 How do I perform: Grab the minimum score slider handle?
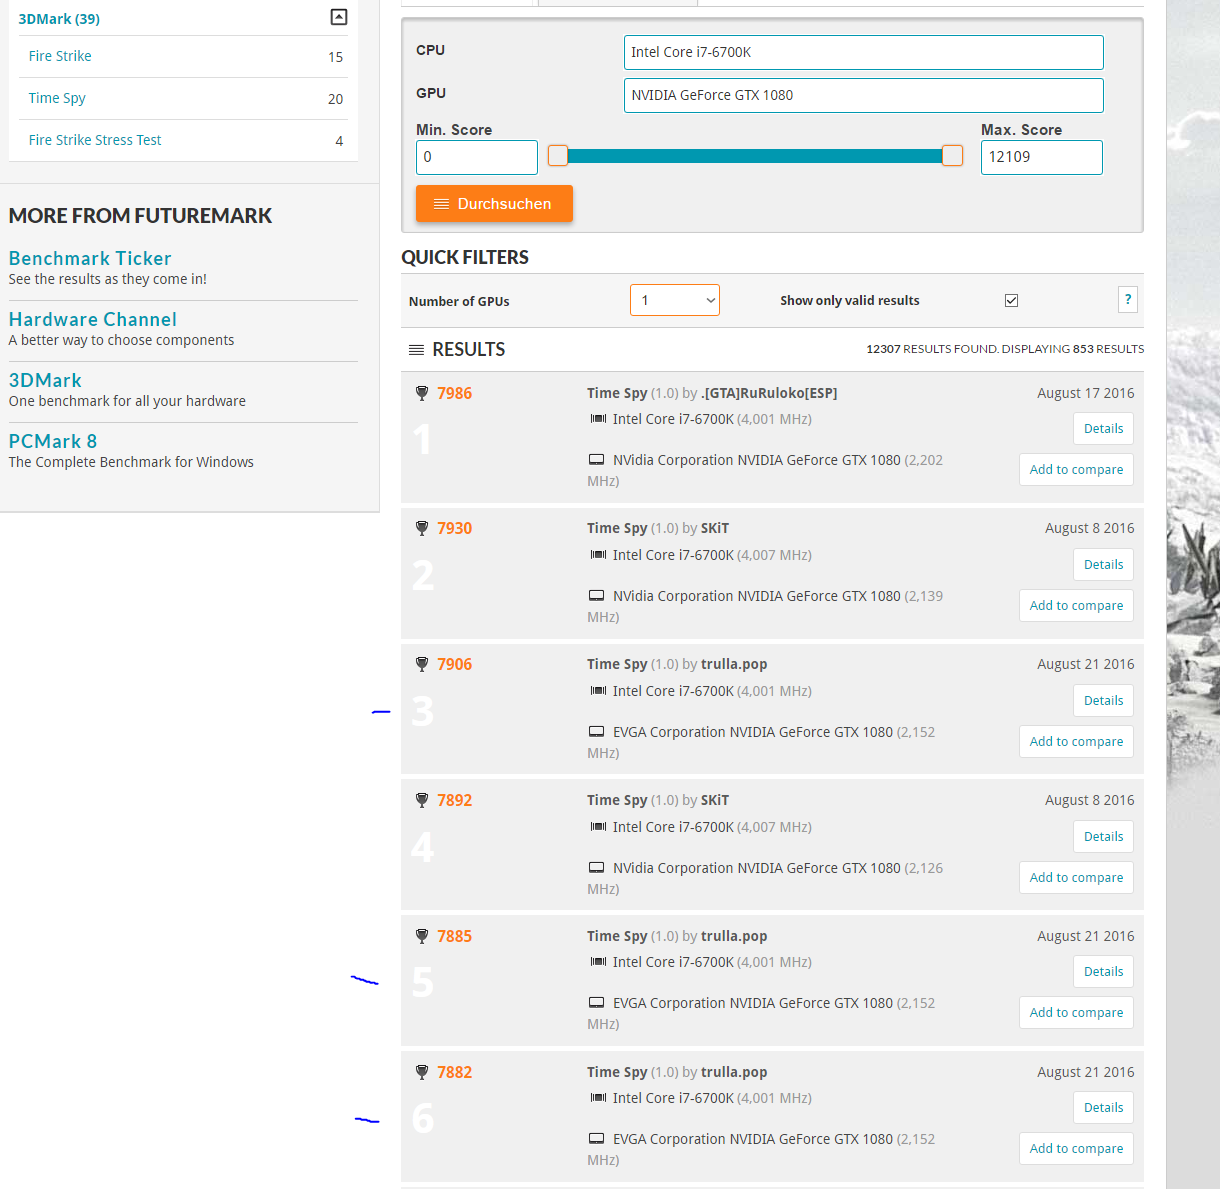coord(558,155)
